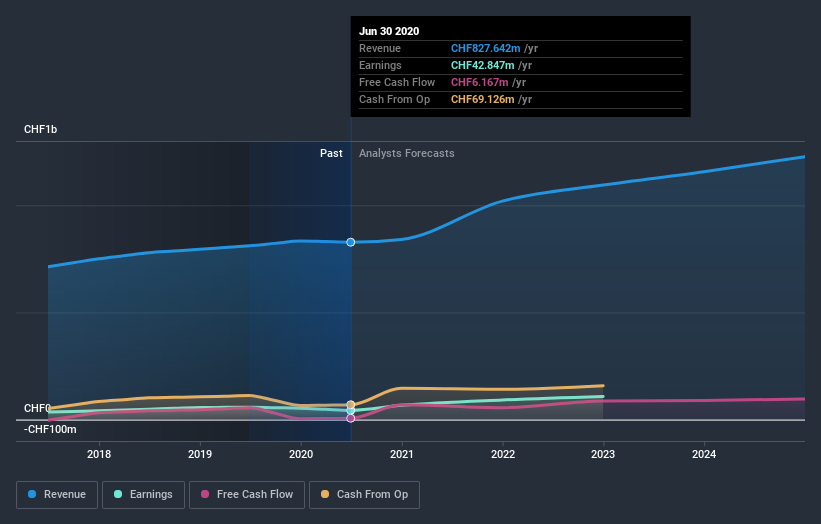
Task: Click the teal Earnings data point marker
Action: tap(351, 411)
